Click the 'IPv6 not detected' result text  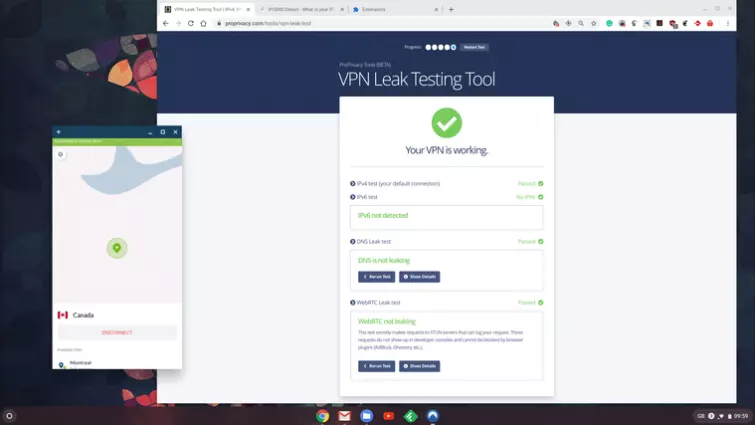click(383, 216)
